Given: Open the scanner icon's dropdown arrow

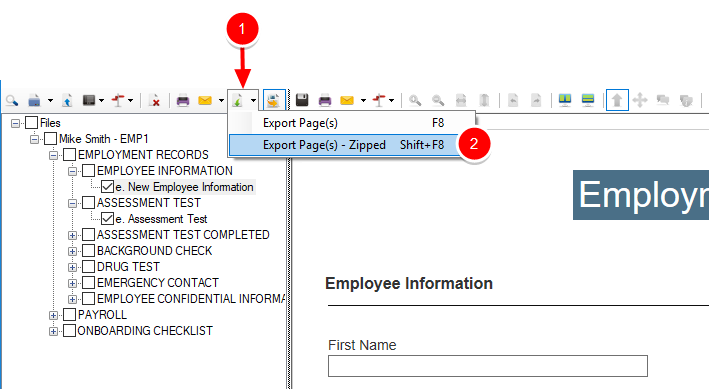Looking at the screenshot, I should (50, 100).
